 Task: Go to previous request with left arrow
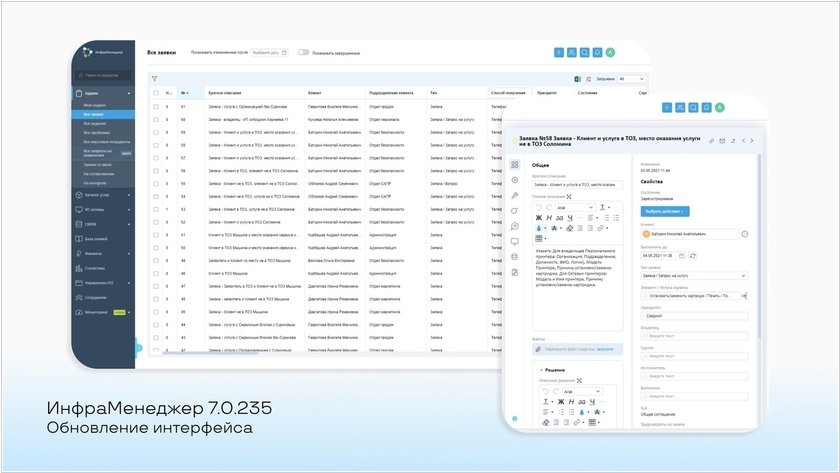click(x=744, y=141)
